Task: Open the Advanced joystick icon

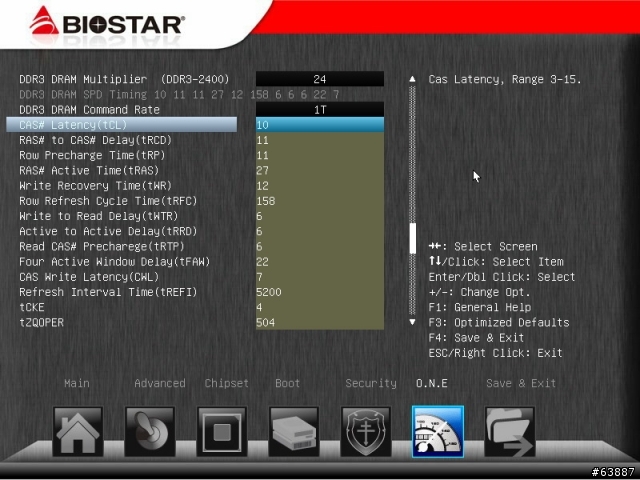Action: (x=150, y=431)
